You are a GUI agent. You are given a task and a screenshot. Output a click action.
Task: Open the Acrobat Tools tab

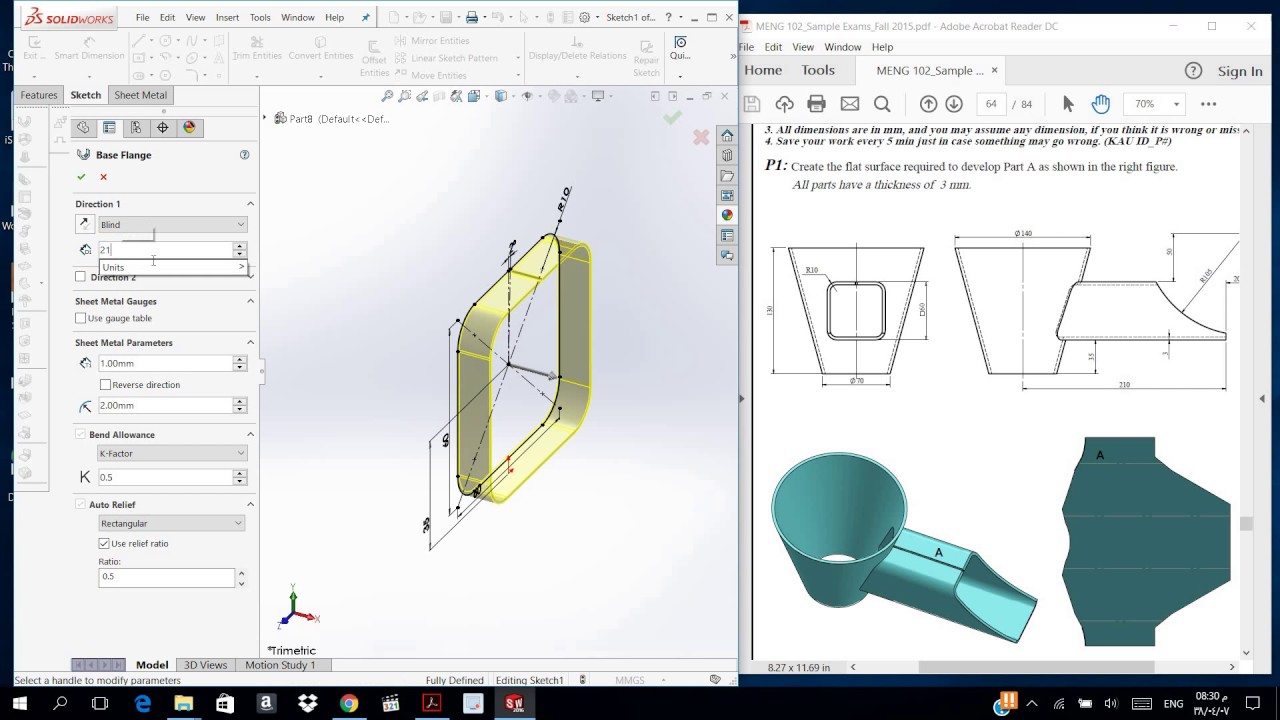pyautogui.click(x=818, y=70)
